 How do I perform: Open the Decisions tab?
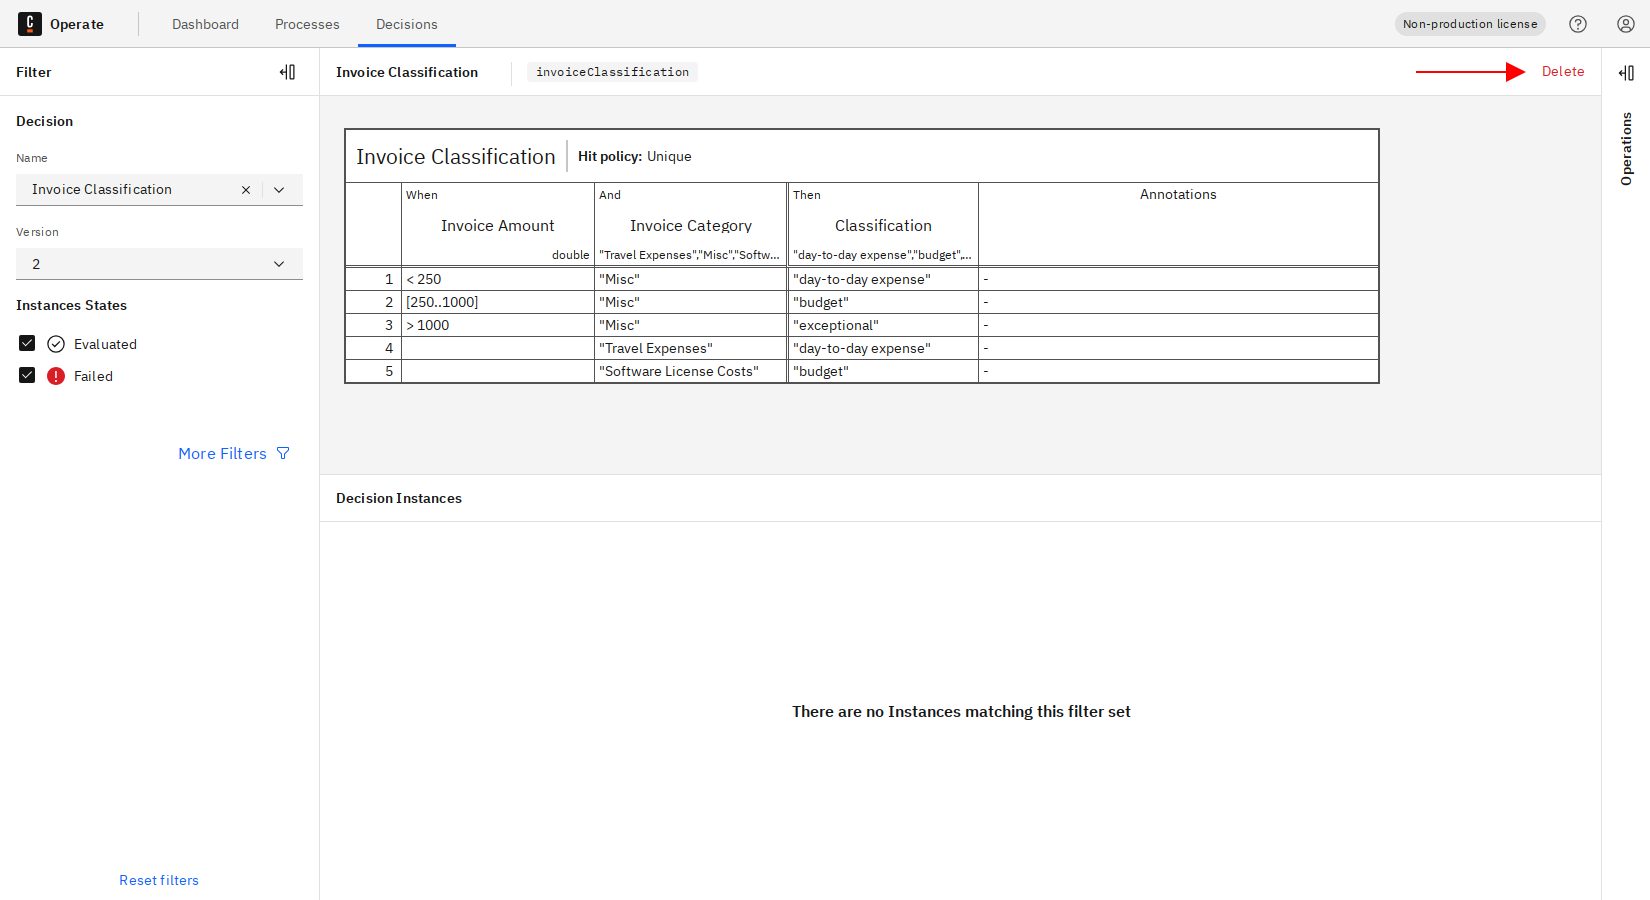click(x=406, y=24)
